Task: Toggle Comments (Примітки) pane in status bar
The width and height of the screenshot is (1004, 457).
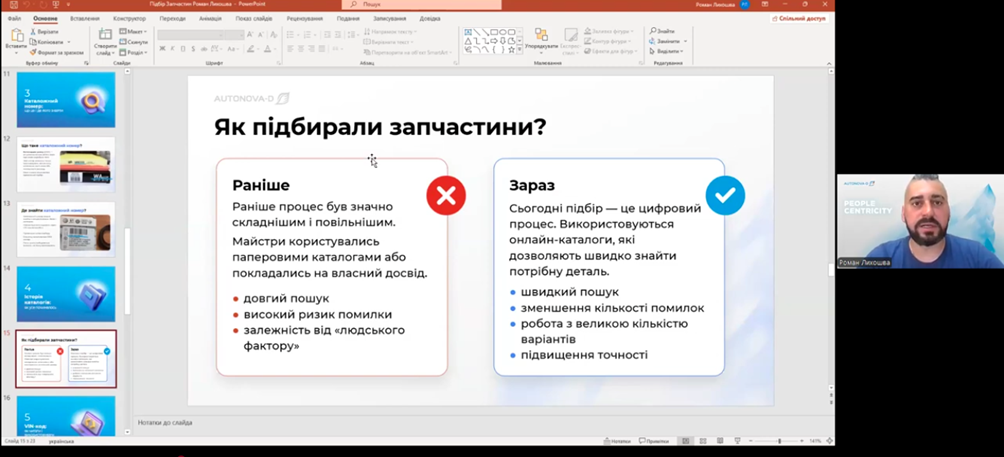Action: click(654, 441)
